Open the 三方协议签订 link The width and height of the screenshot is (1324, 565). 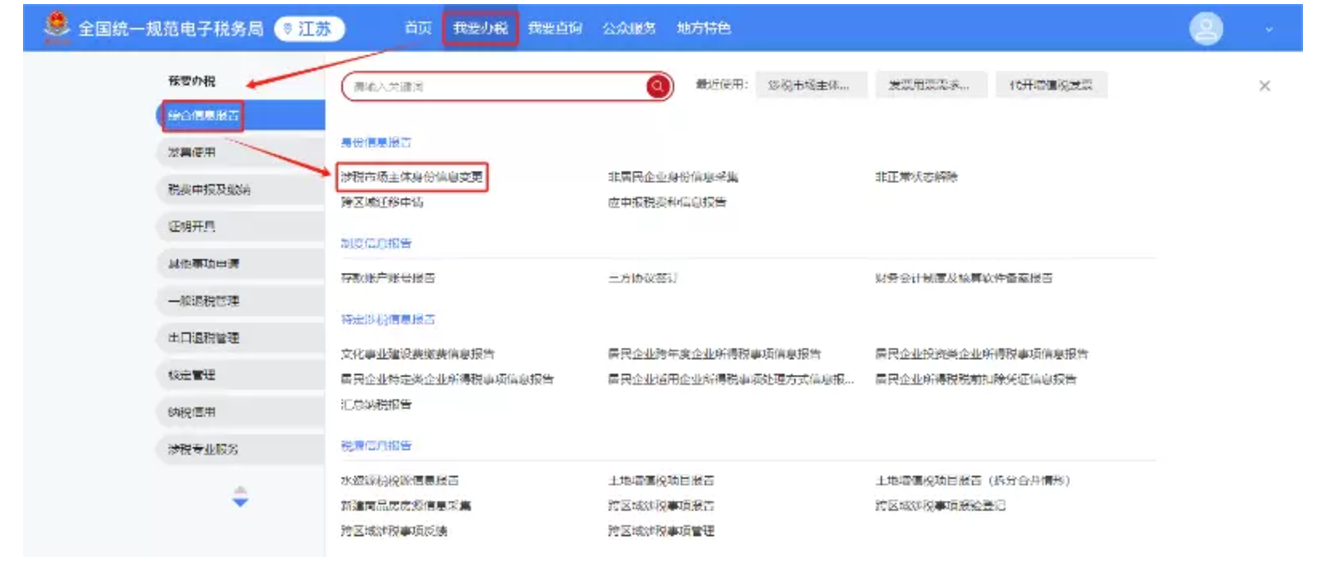[x=642, y=278]
